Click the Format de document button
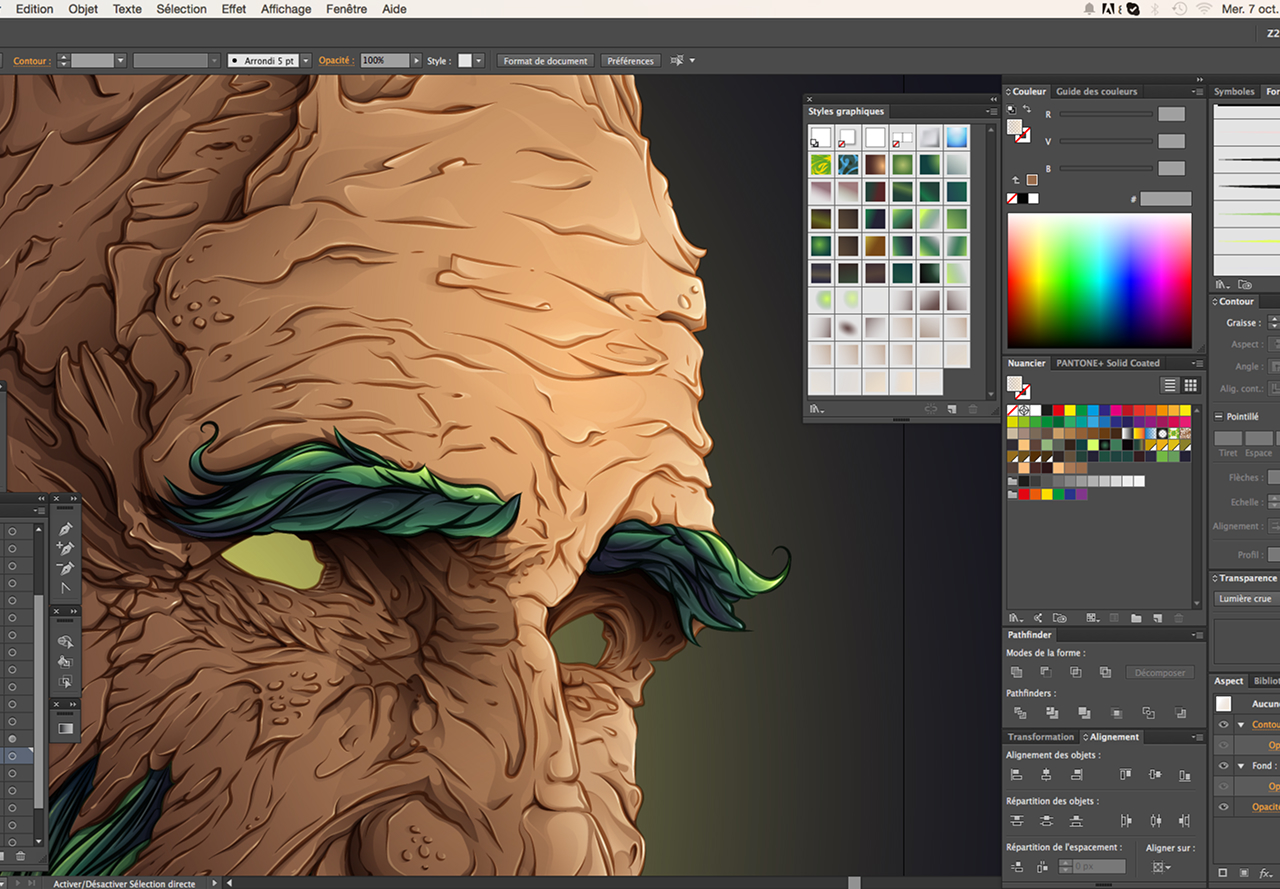Screen dimensions: 1280x889 pyautogui.click(x=545, y=61)
